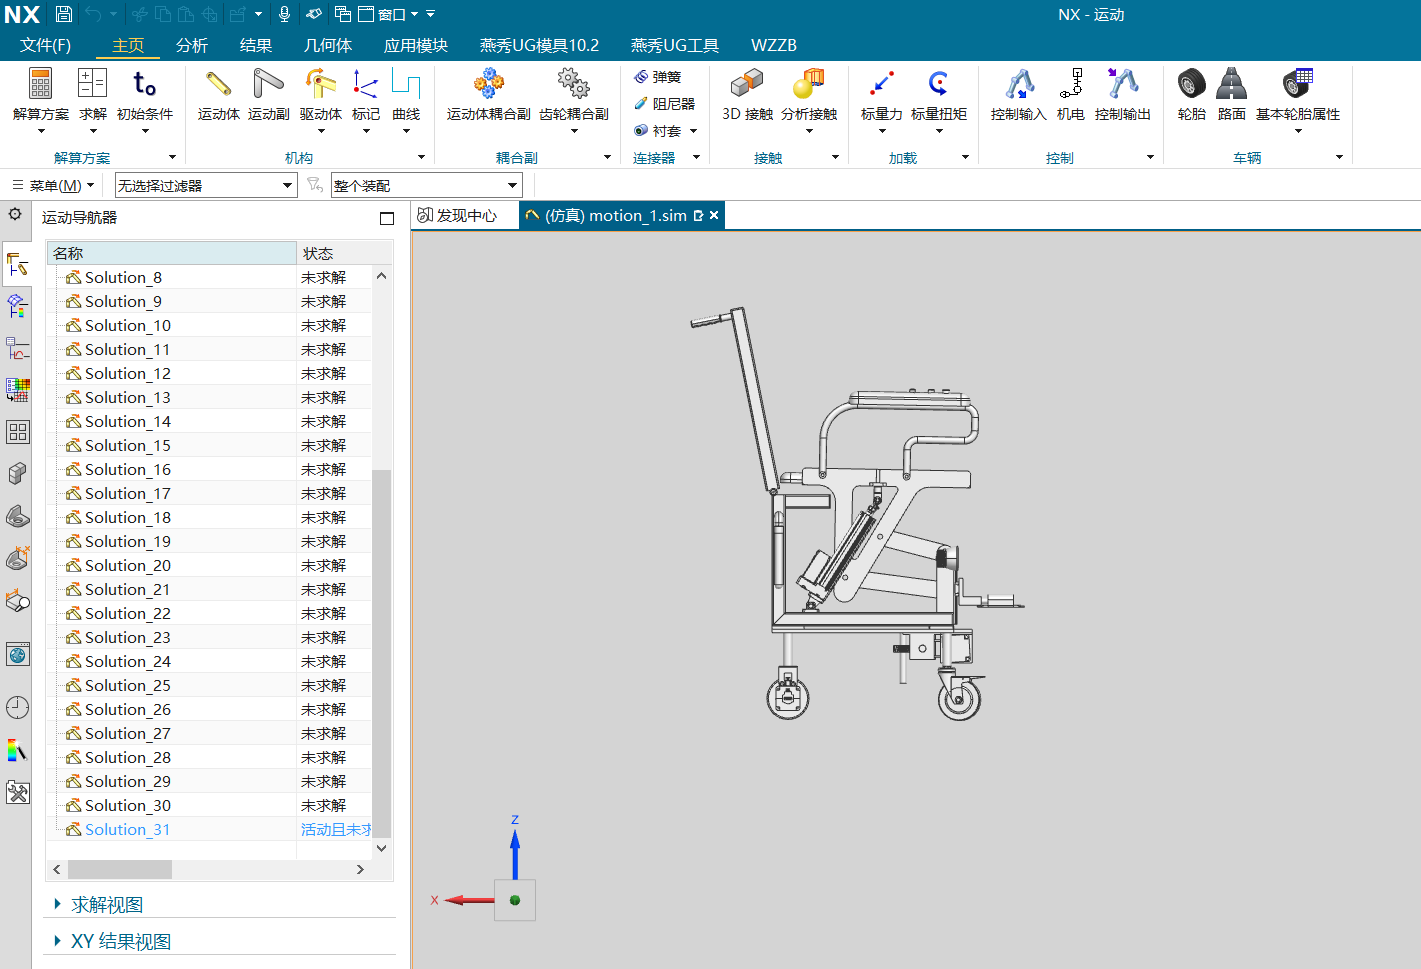
Task: Add a 阻尼器 damper connector
Action: (664, 104)
